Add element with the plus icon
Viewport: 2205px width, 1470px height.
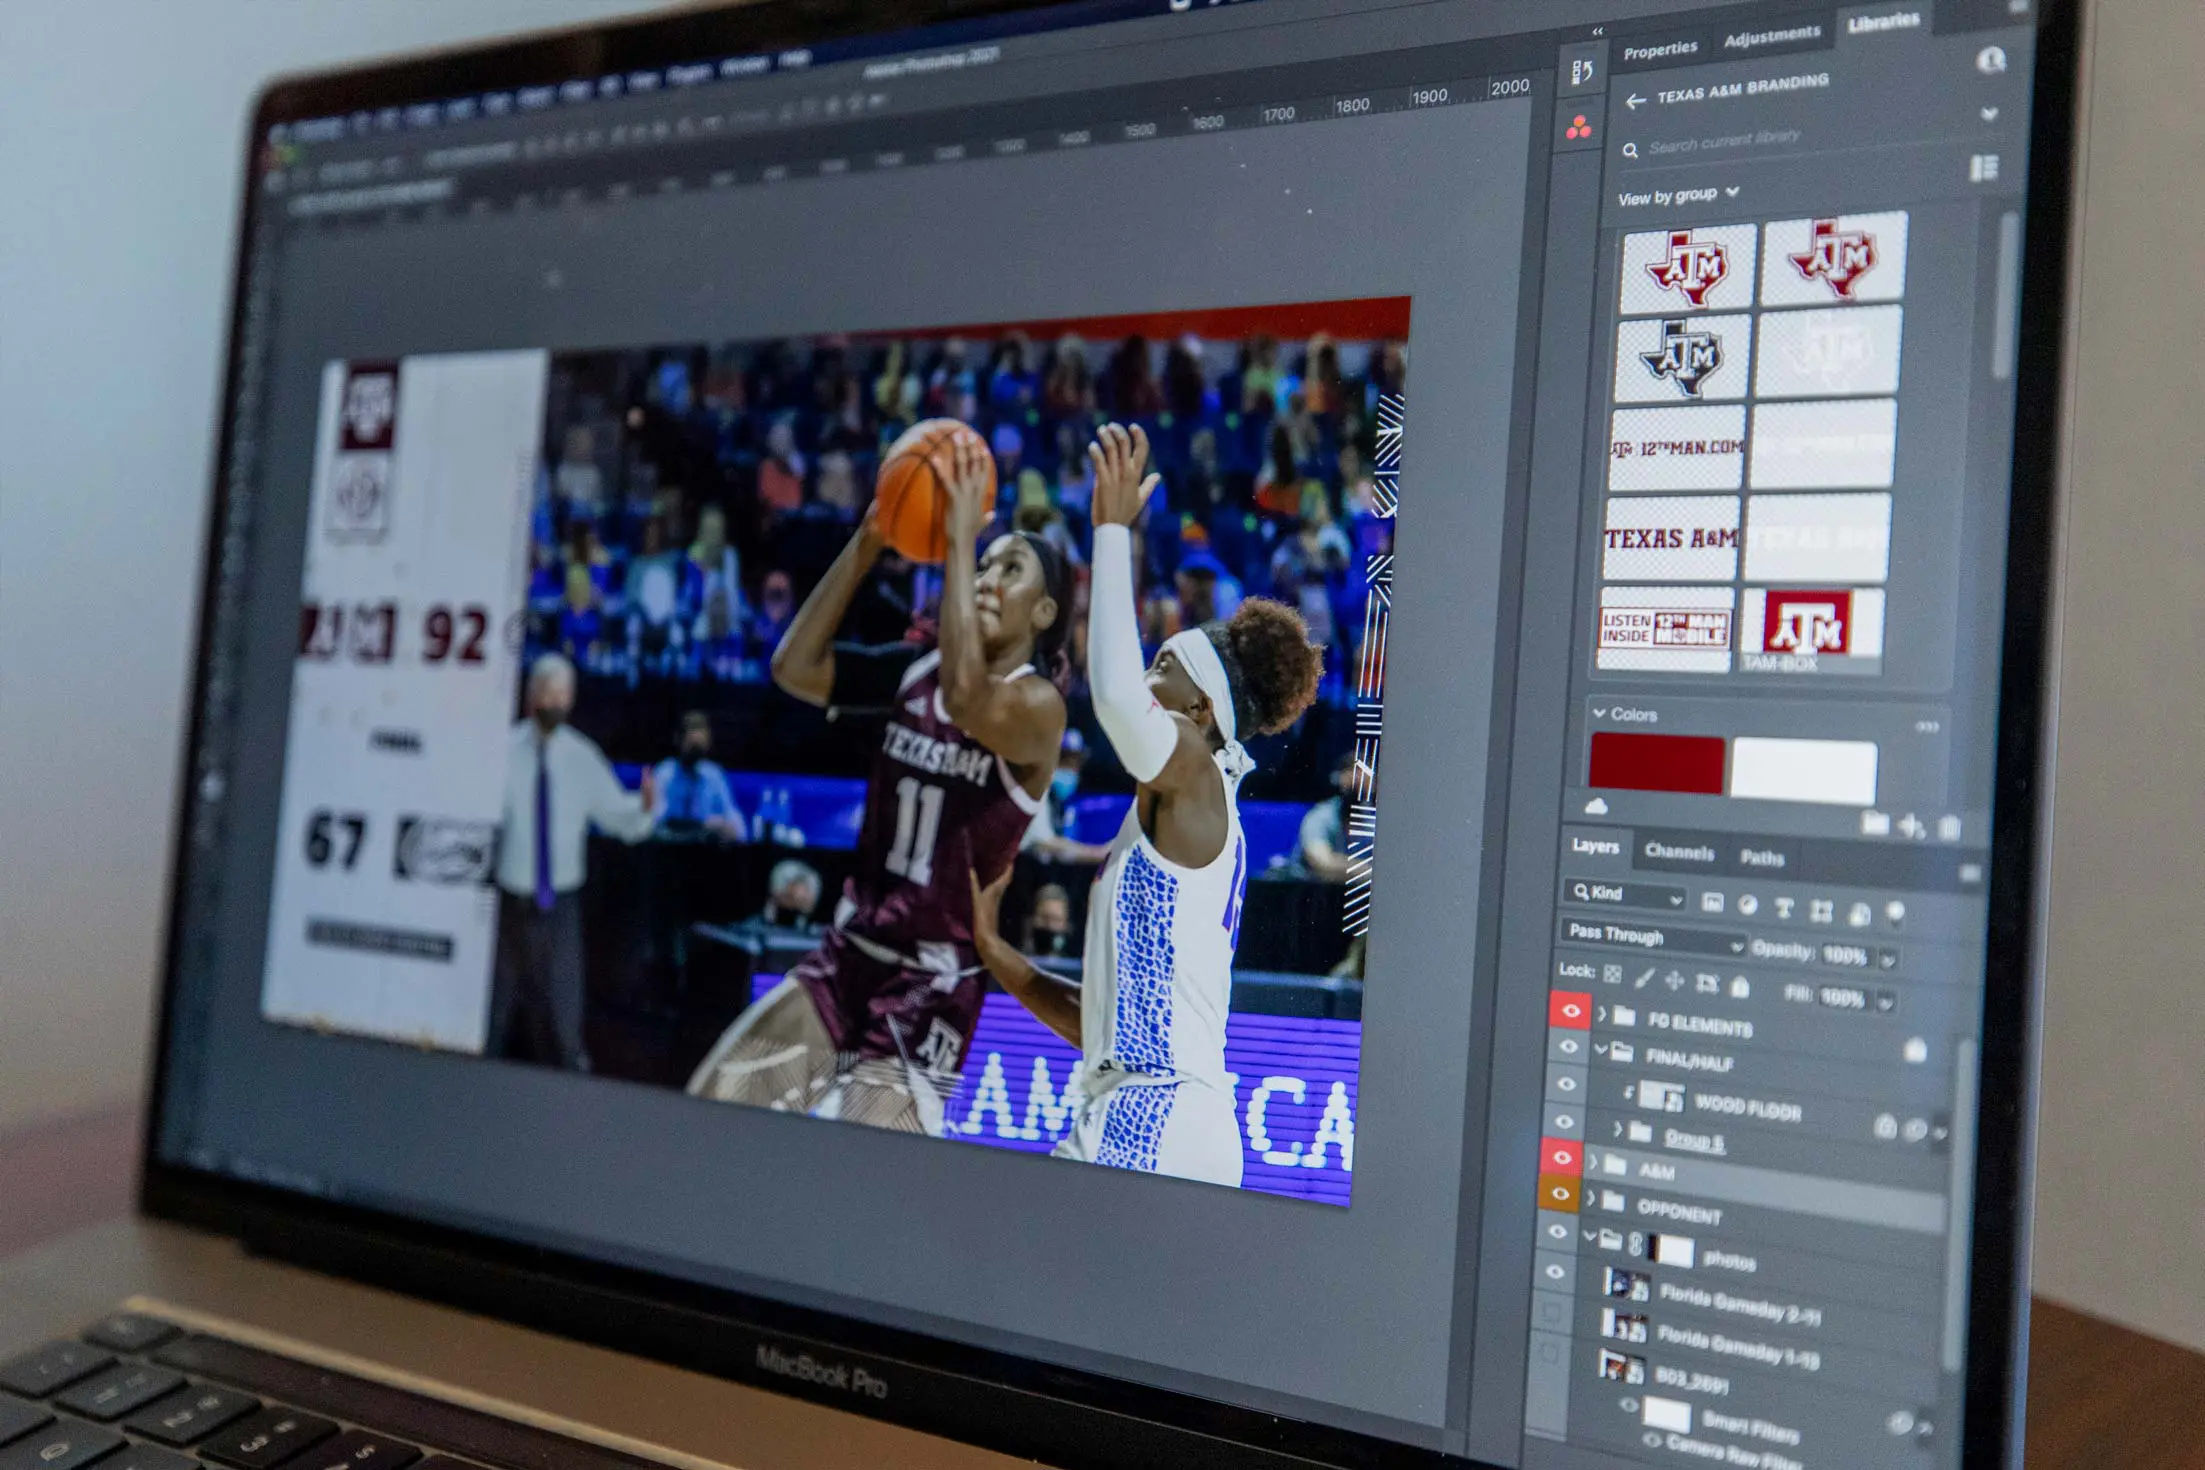(1912, 826)
